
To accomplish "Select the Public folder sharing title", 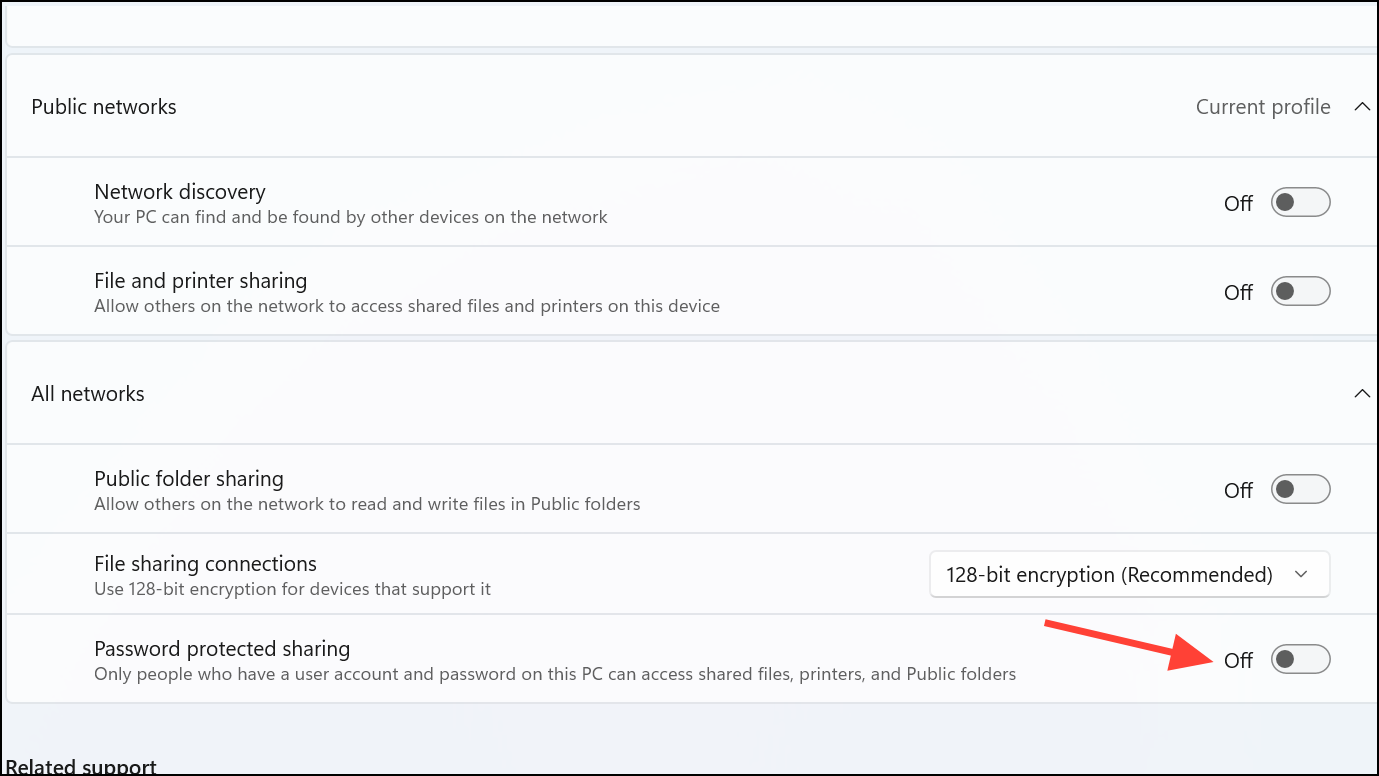I will (x=189, y=479).
